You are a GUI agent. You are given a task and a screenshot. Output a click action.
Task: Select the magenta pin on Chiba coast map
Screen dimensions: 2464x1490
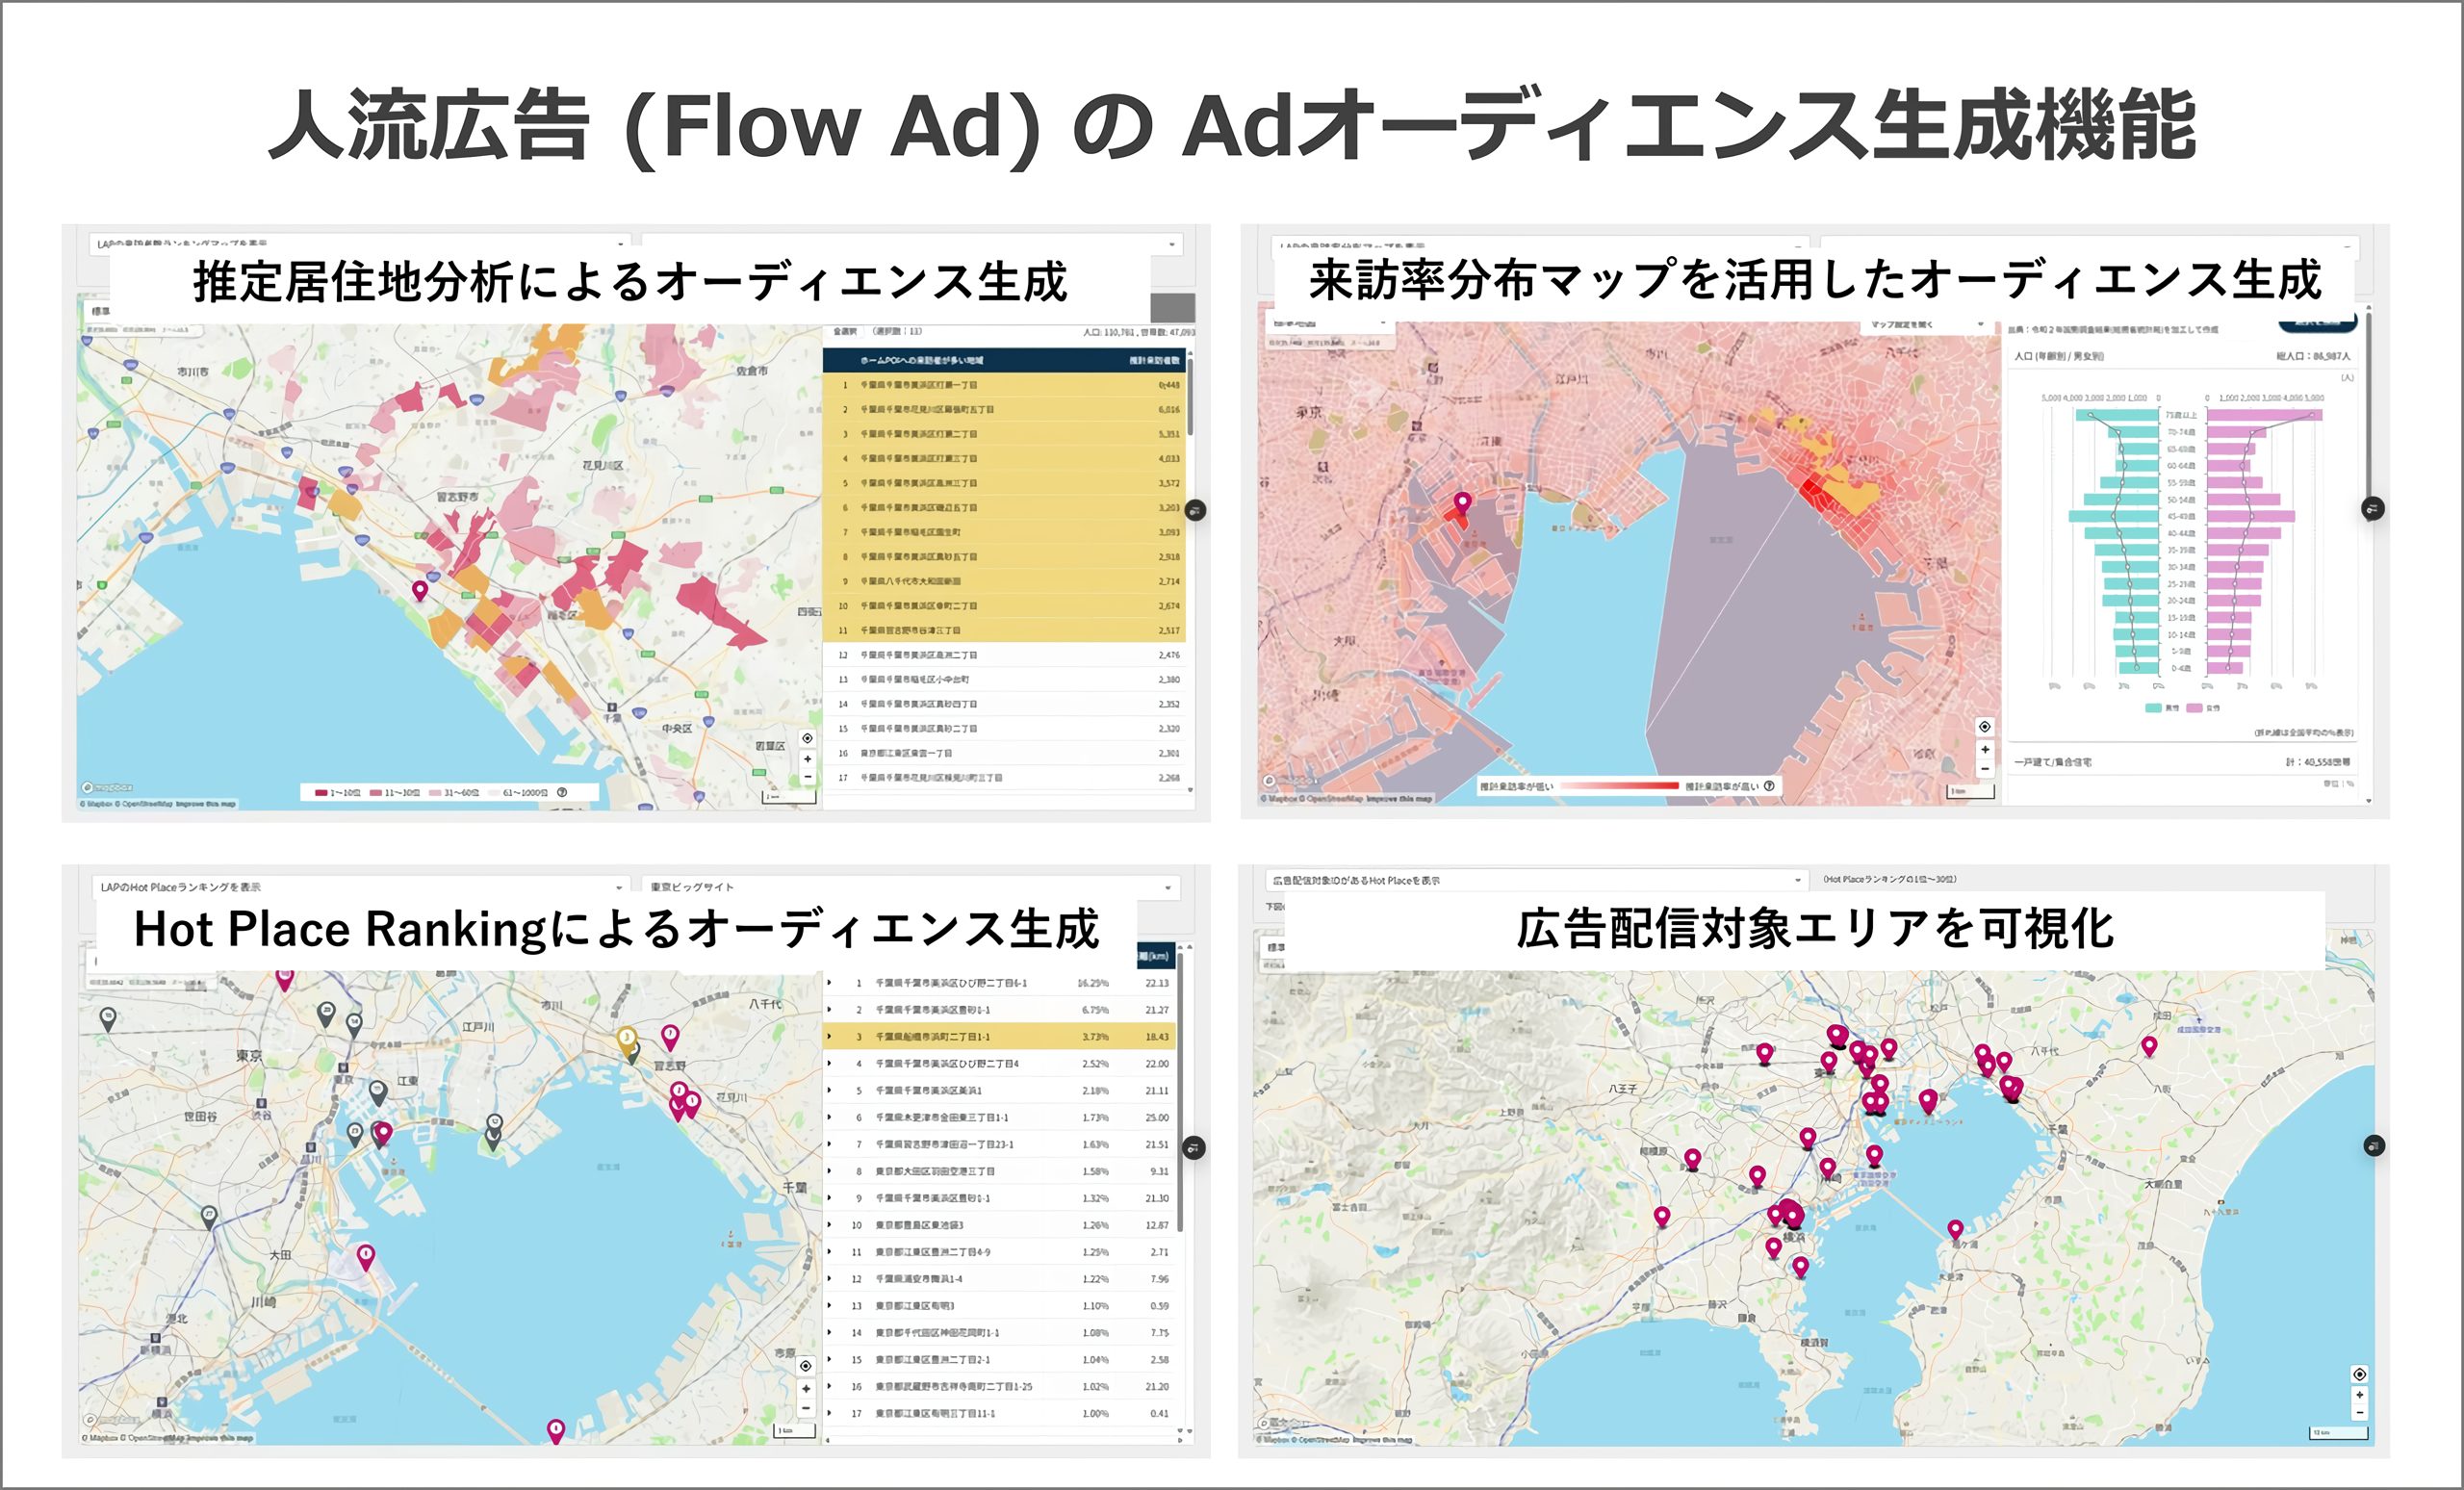pos(420,591)
